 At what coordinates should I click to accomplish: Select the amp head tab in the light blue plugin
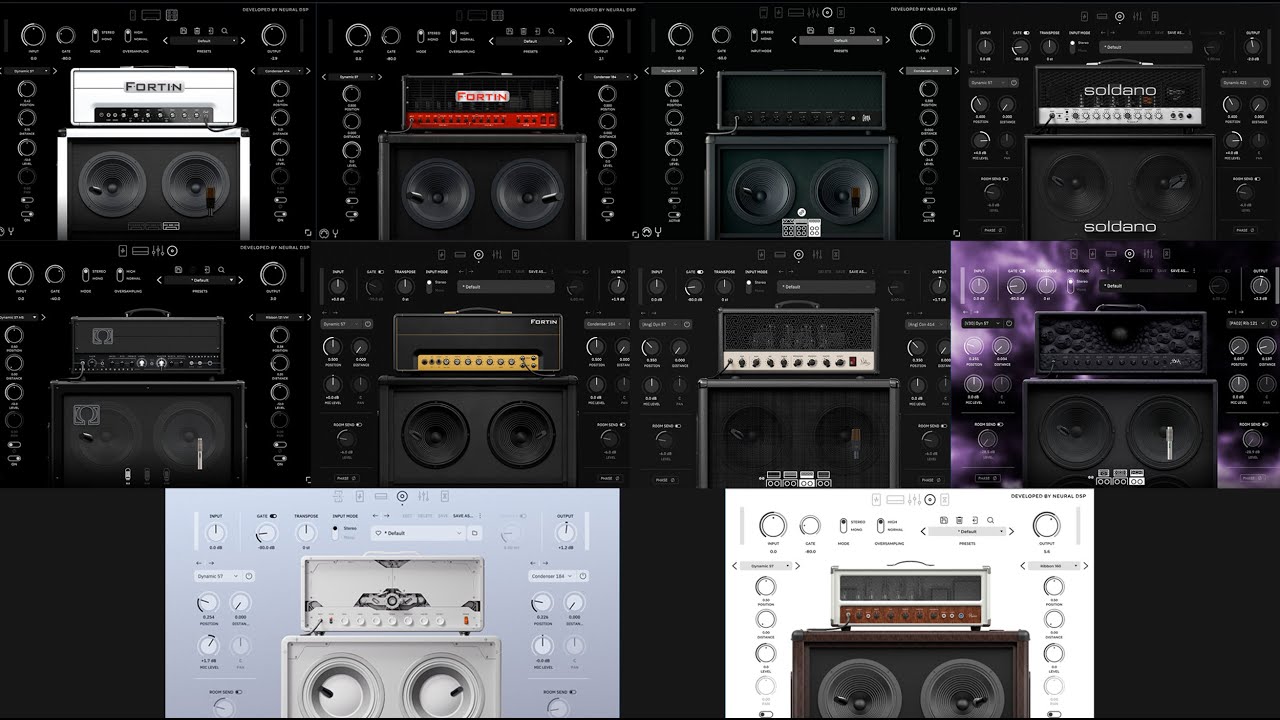coord(381,496)
